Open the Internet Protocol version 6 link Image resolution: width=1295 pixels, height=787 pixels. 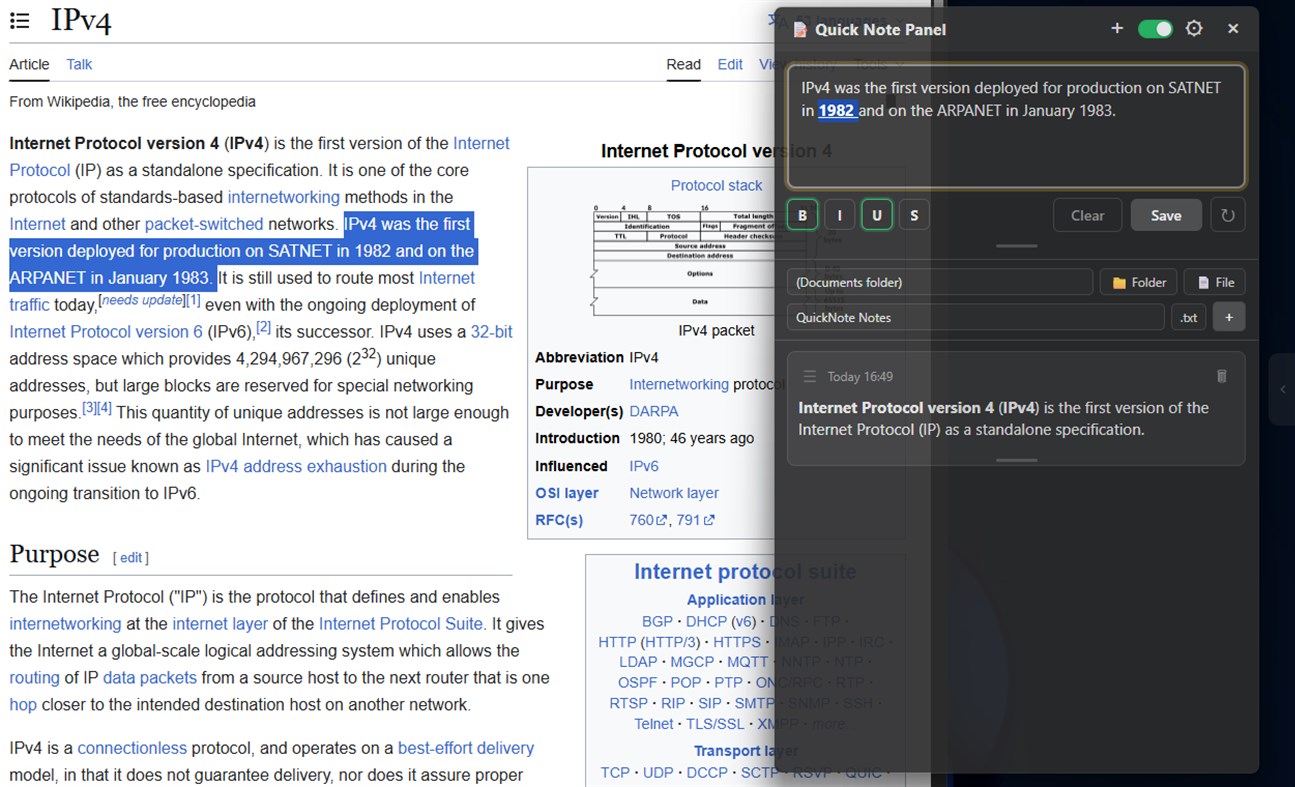(106, 331)
